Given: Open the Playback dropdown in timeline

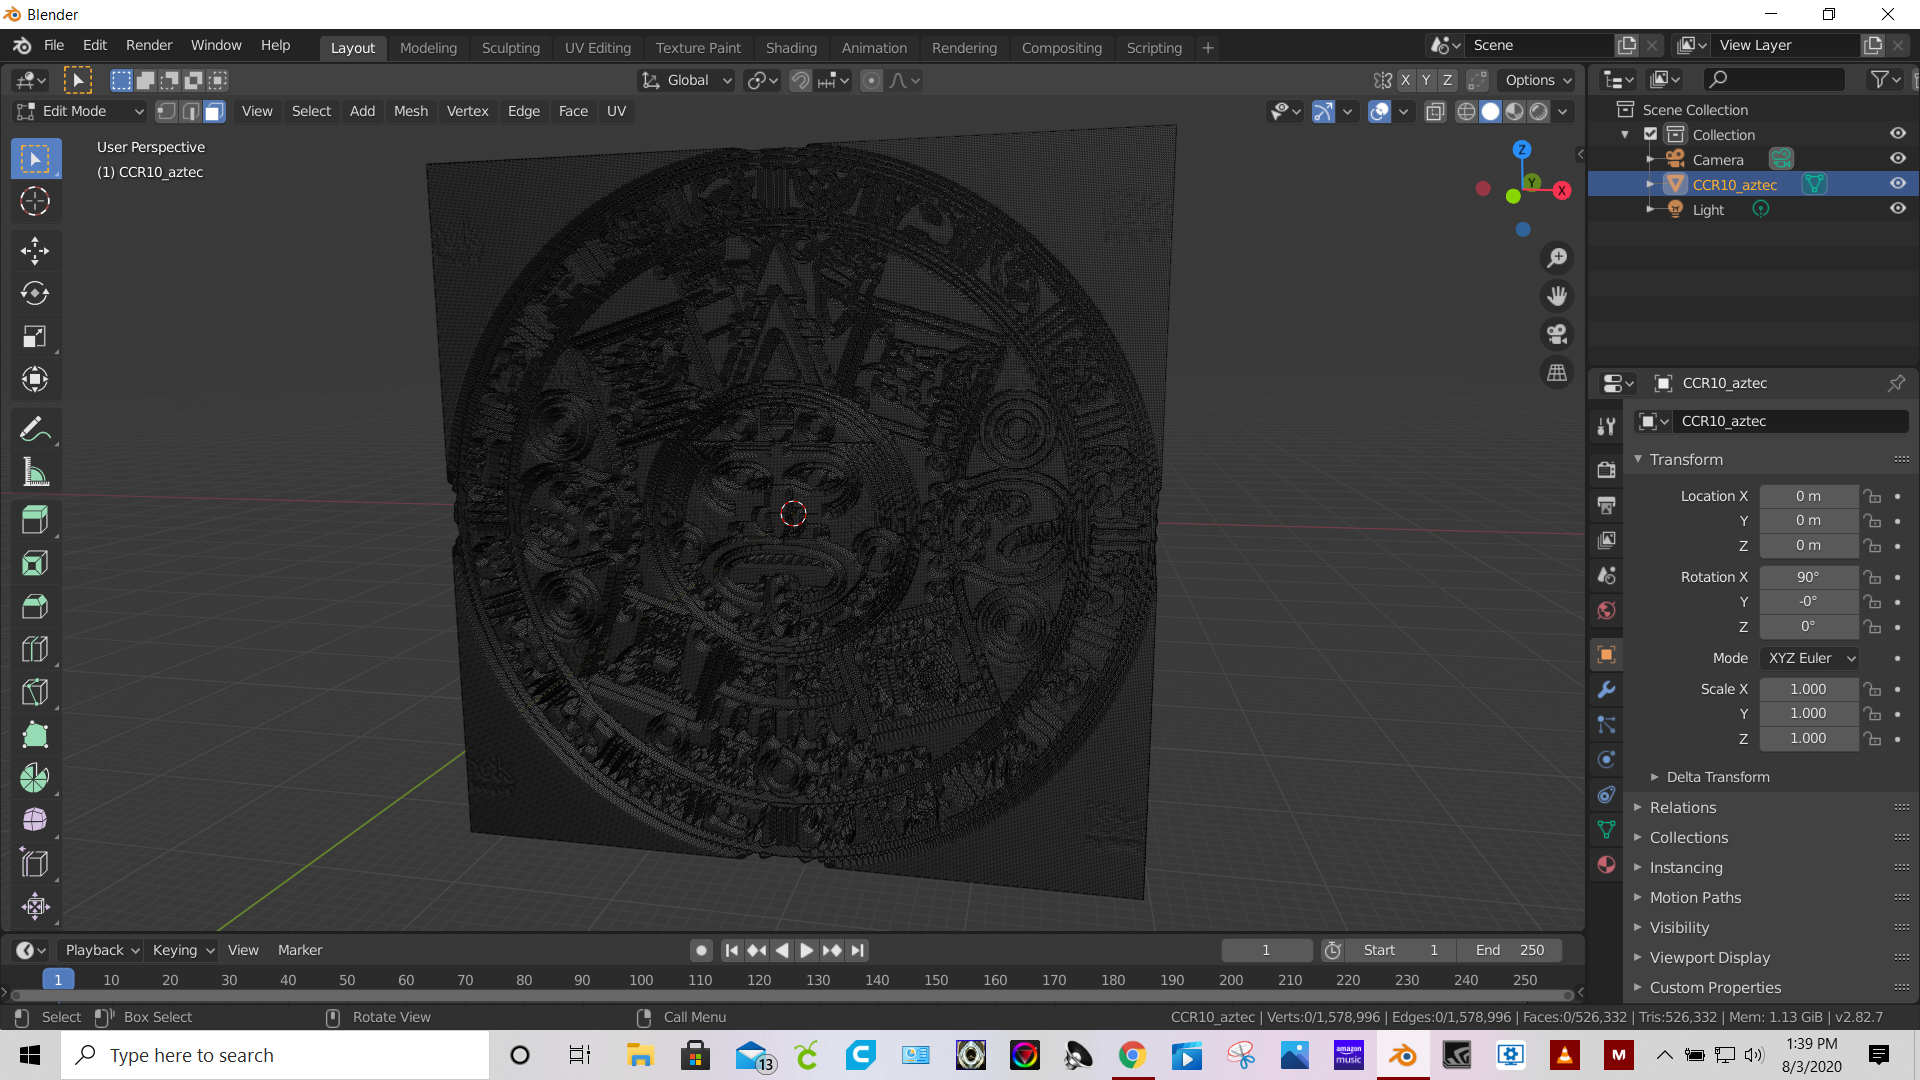Looking at the screenshot, I should click(x=101, y=950).
